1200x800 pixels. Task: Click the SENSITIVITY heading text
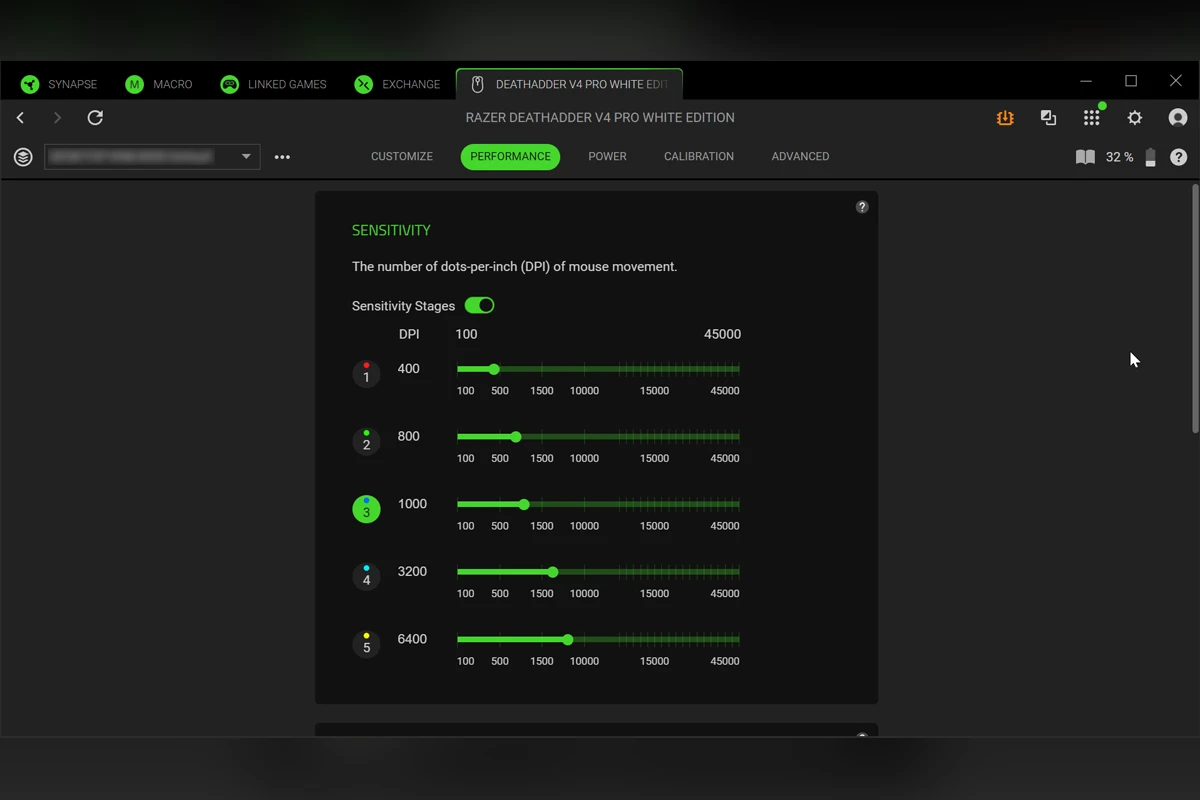[x=391, y=231]
